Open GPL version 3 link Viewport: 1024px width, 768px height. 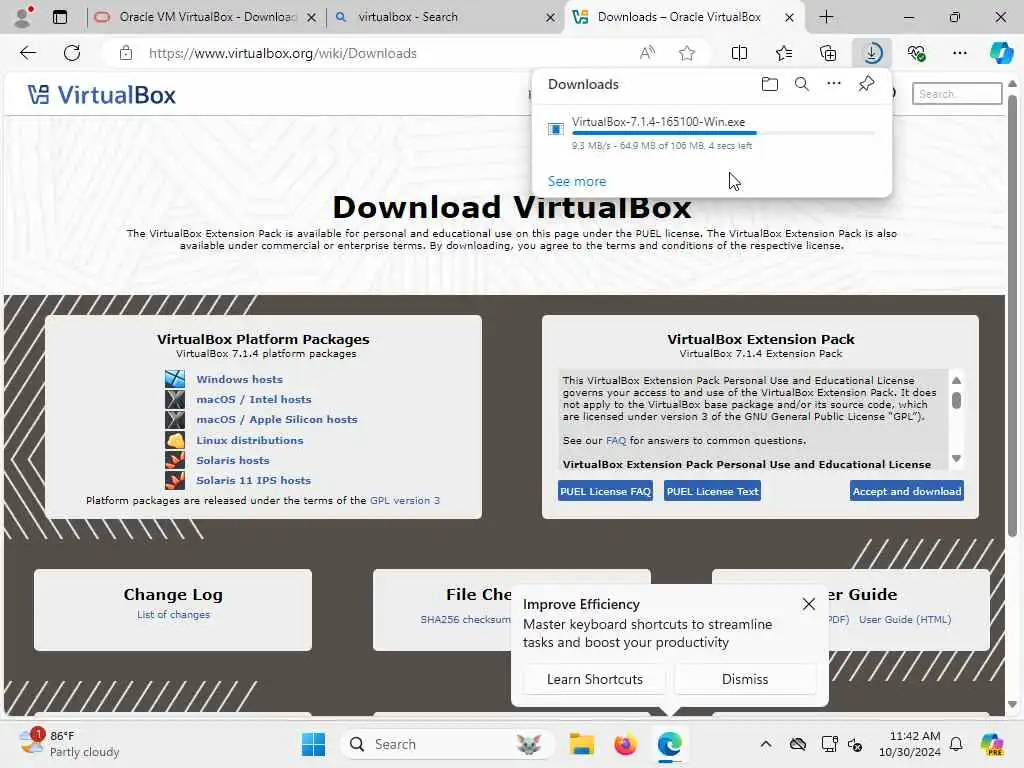[x=405, y=500]
